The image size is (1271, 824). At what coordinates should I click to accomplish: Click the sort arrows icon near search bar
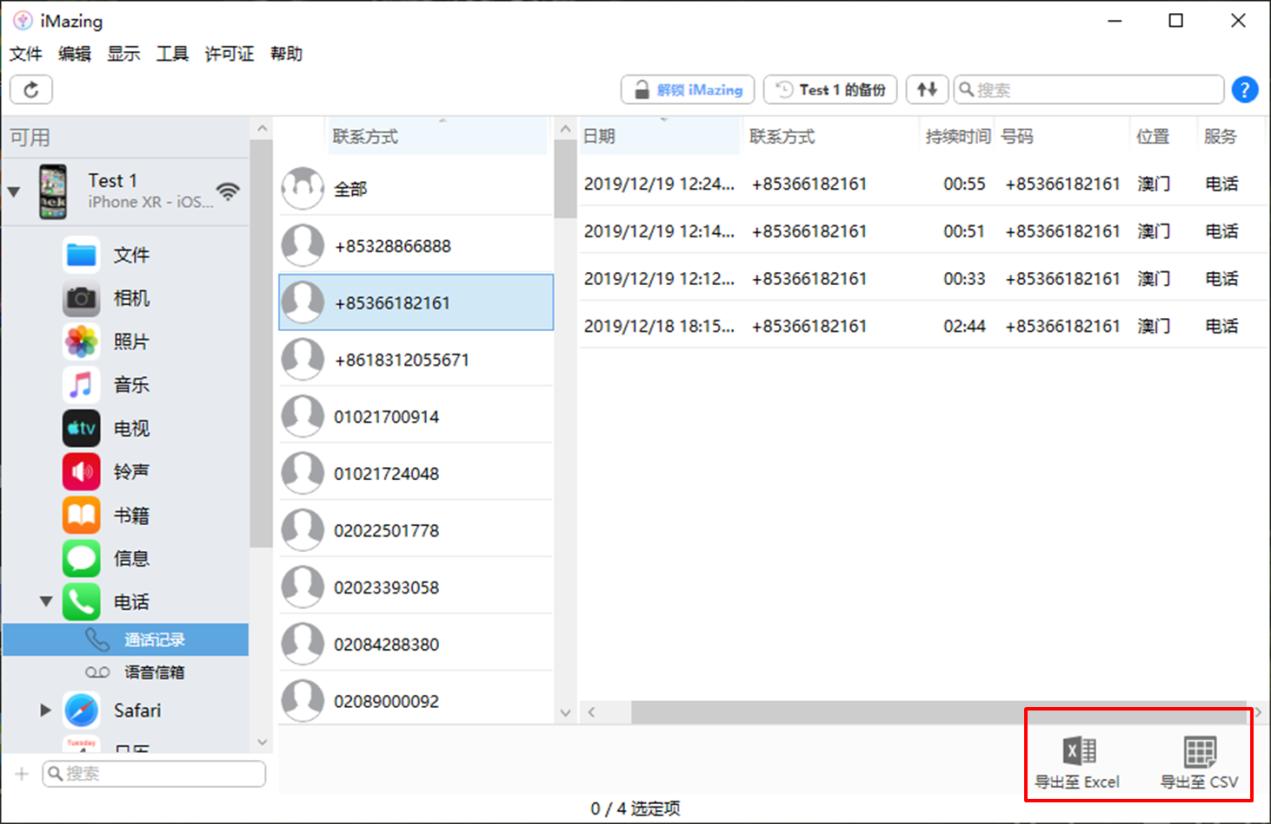coord(926,89)
